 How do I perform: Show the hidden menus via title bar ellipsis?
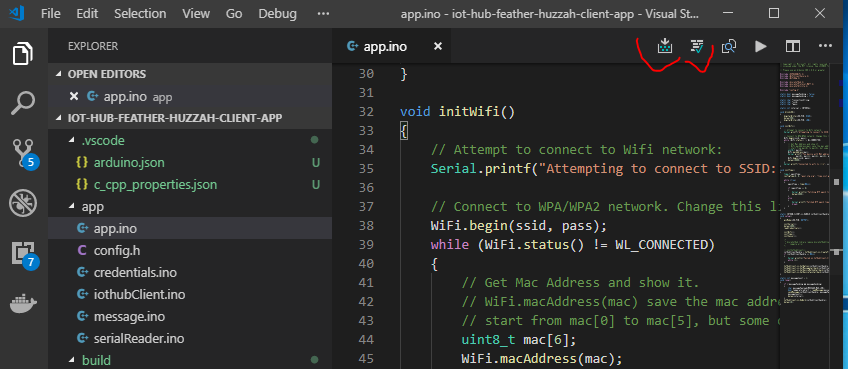[x=323, y=14]
